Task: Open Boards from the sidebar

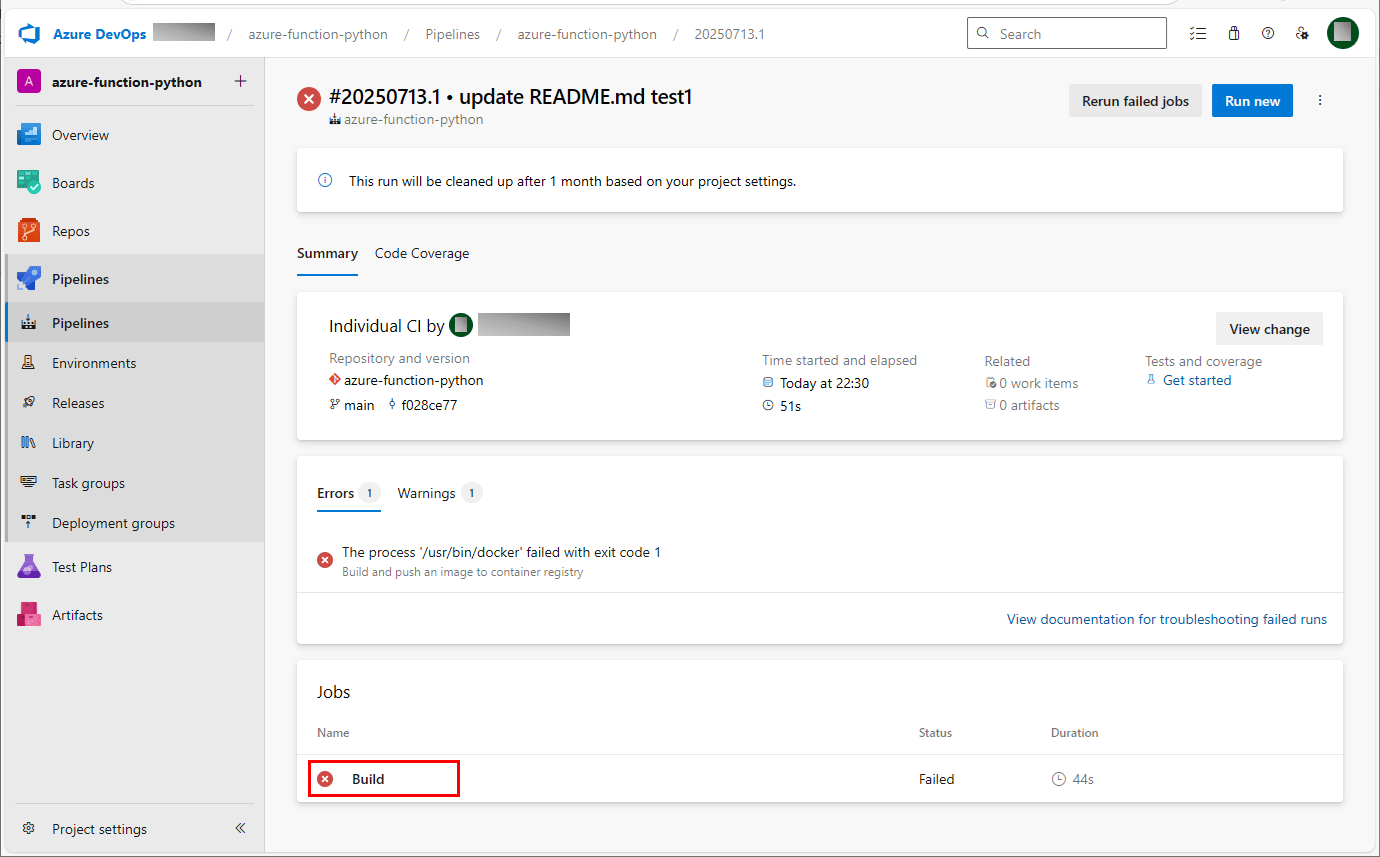Action: 134,183
